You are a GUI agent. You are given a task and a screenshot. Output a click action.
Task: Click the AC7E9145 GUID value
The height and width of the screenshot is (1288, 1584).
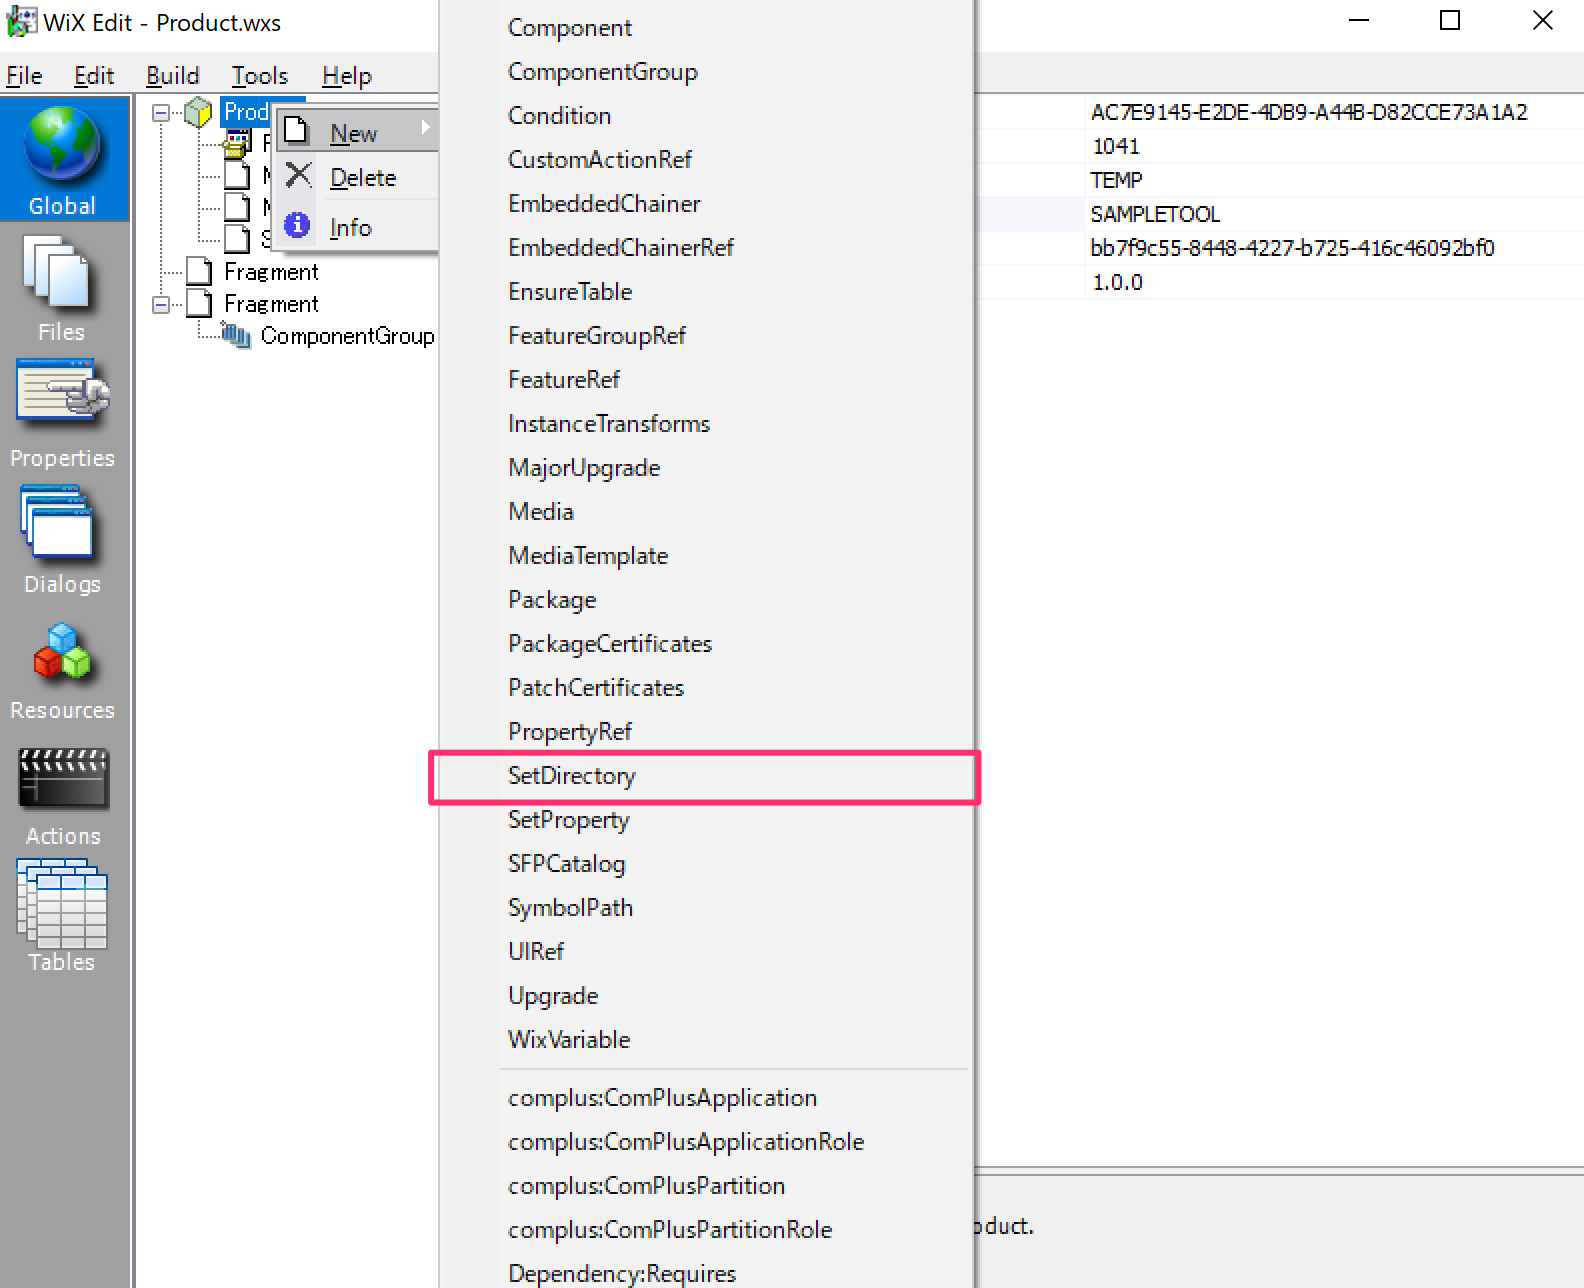pos(1309,112)
